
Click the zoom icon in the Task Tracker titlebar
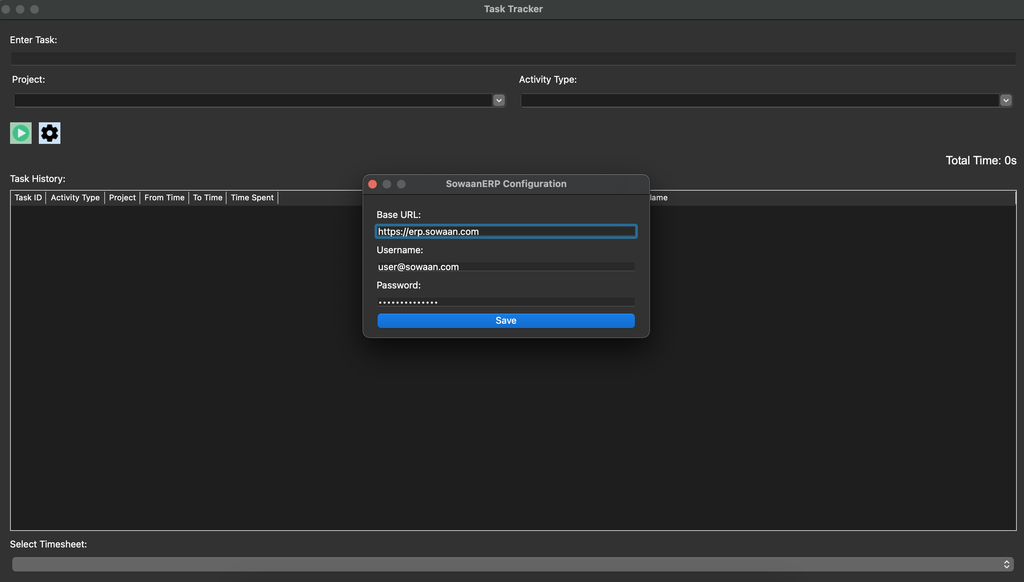[32, 8]
